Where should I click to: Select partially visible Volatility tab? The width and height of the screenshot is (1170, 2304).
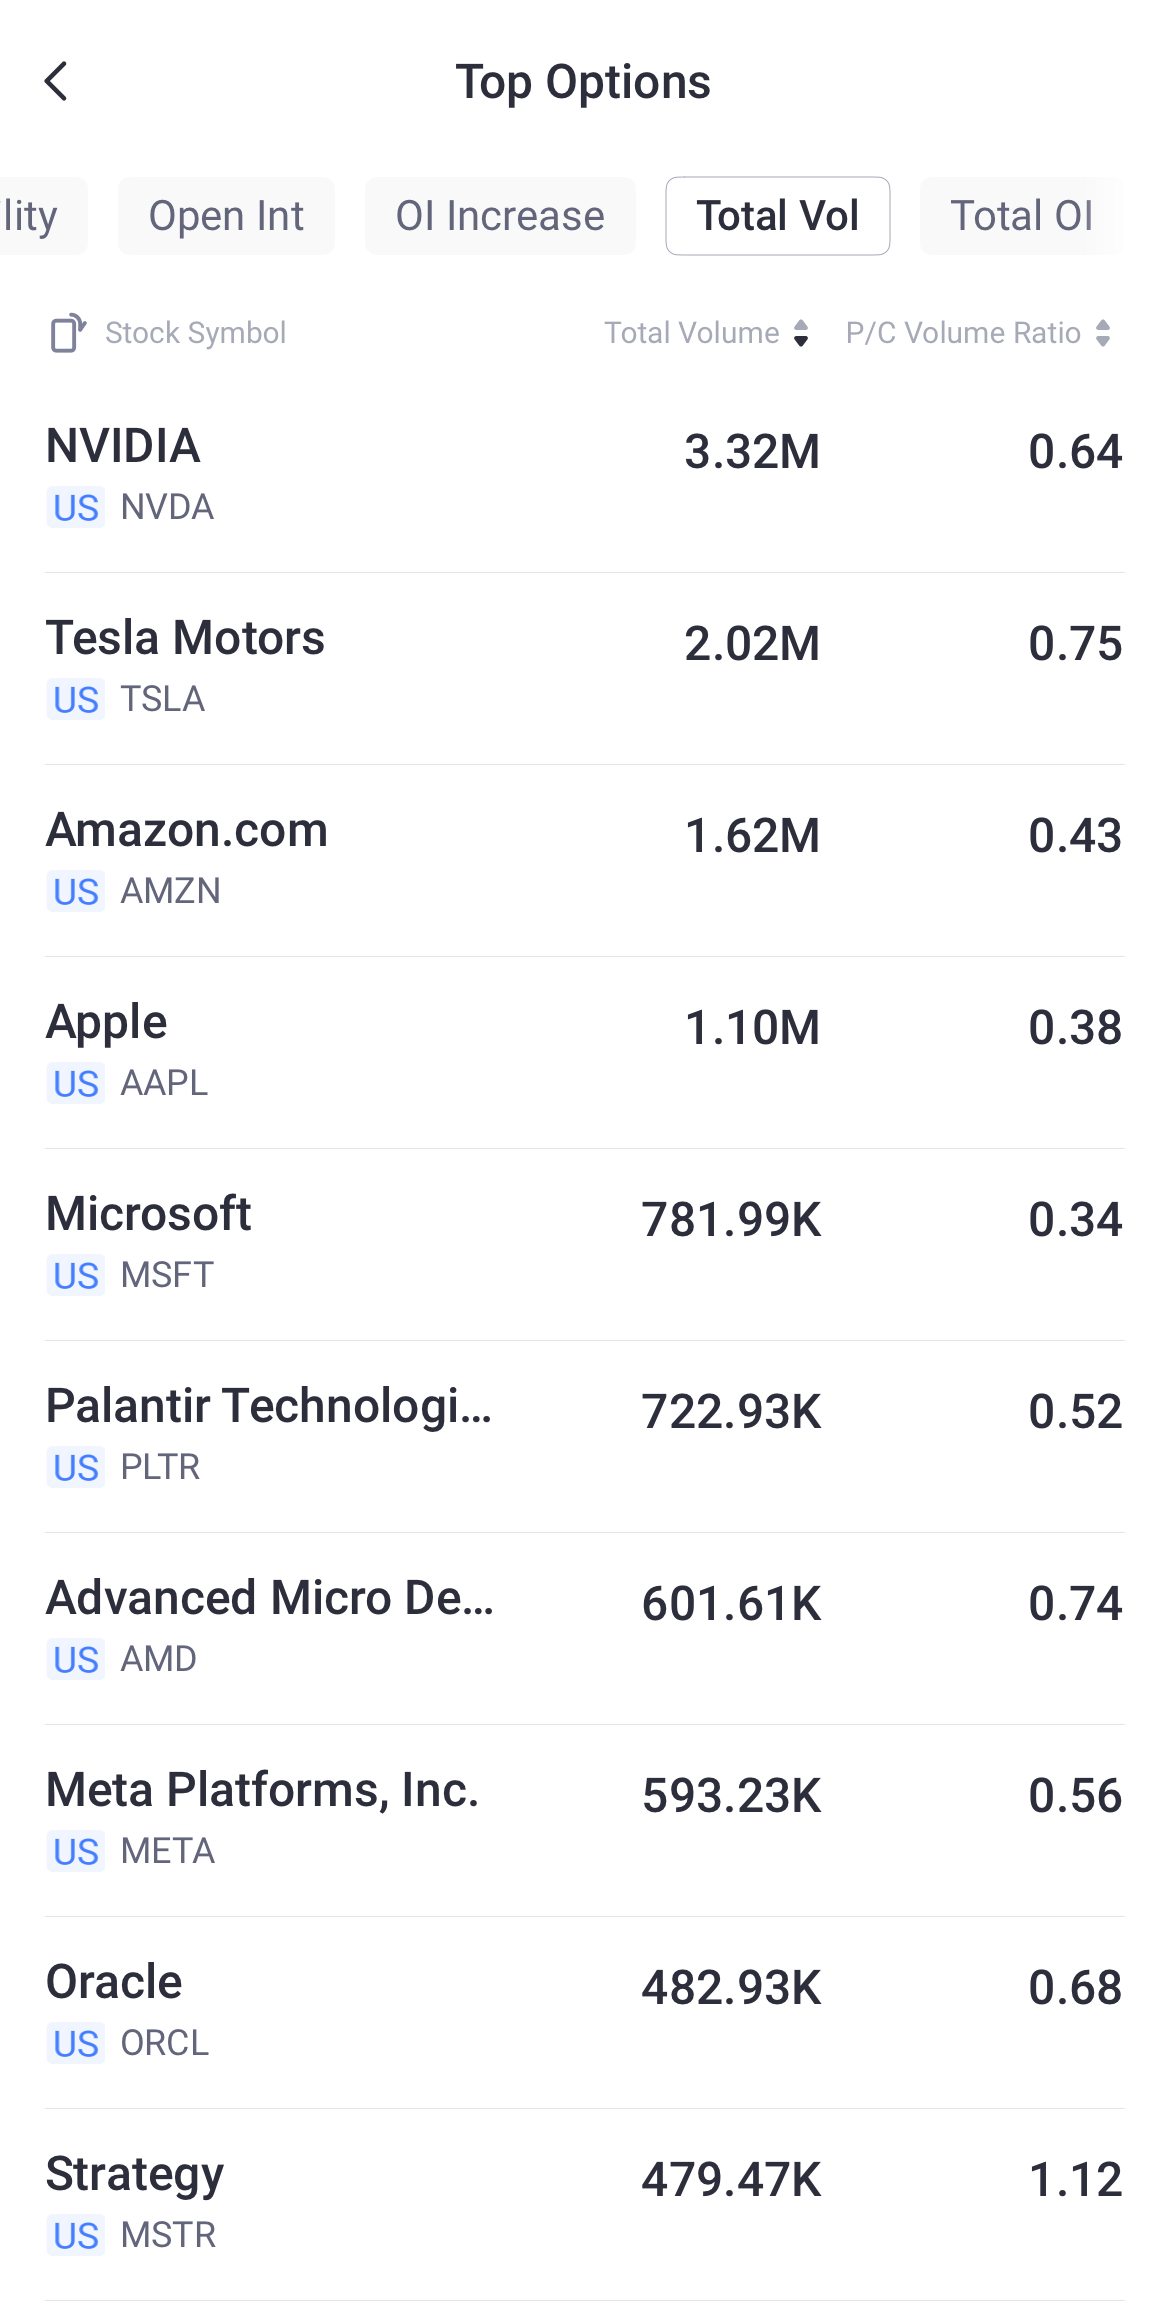coord(35,216)
